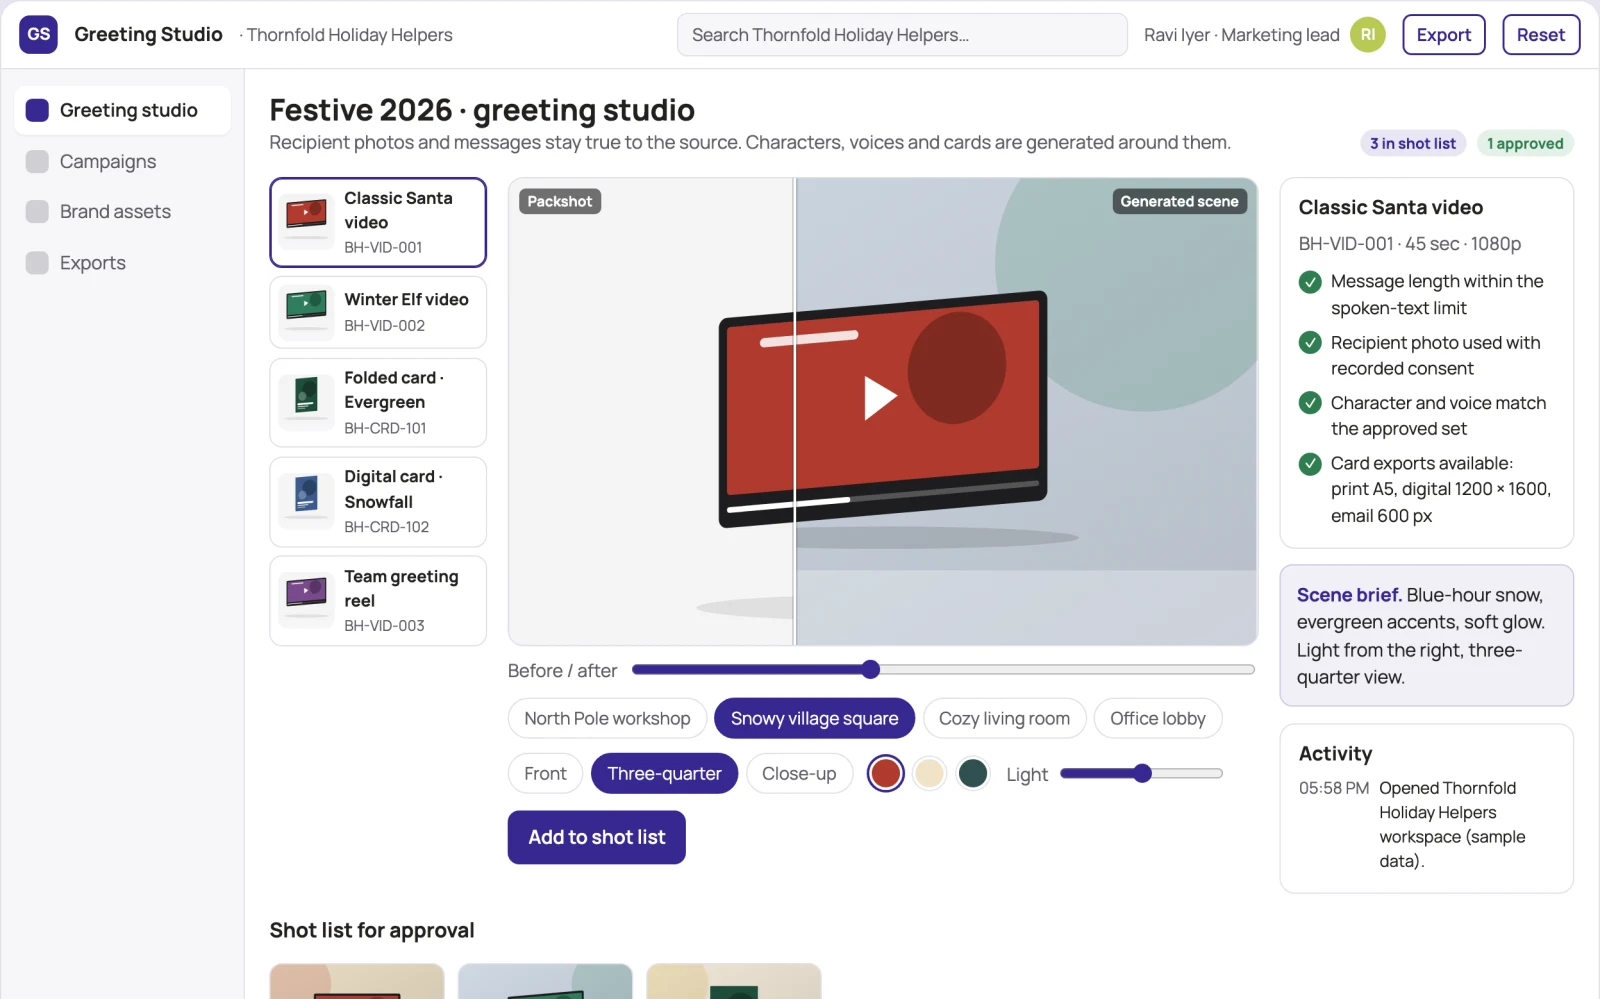The width and height of the screenshot is (1600, 999).
Task: Click the 1 approved badge
Action: pyautogui.click(x=1525, y=144)
